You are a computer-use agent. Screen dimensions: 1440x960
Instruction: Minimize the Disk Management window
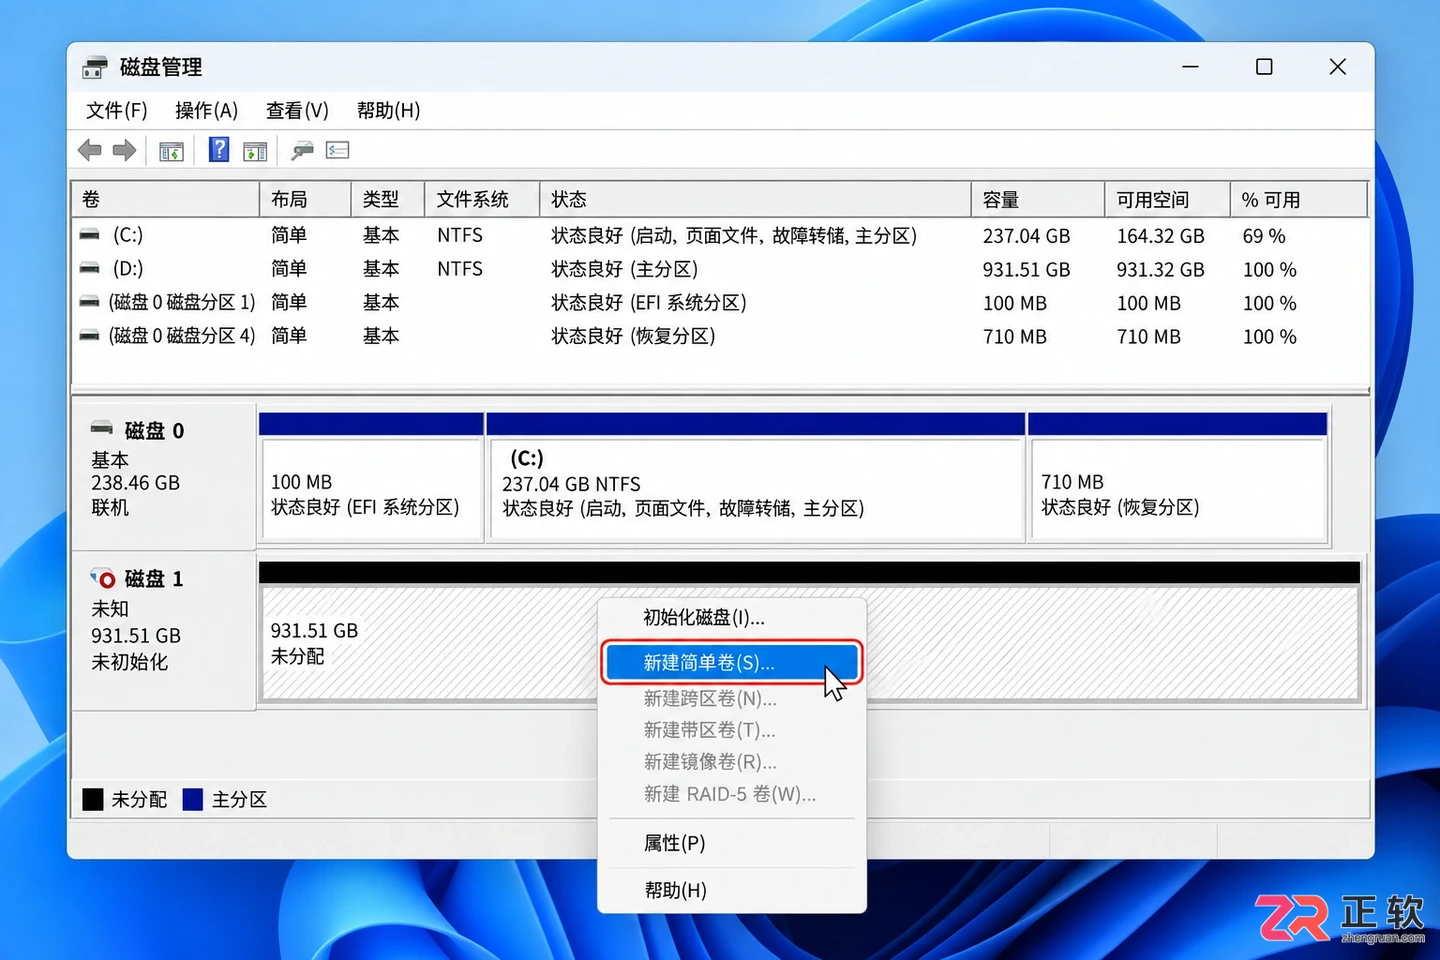click(1190, 67)
